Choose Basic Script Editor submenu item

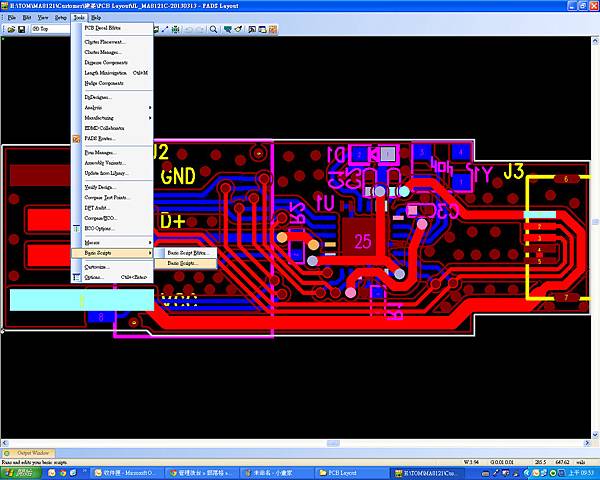point(186,253)
